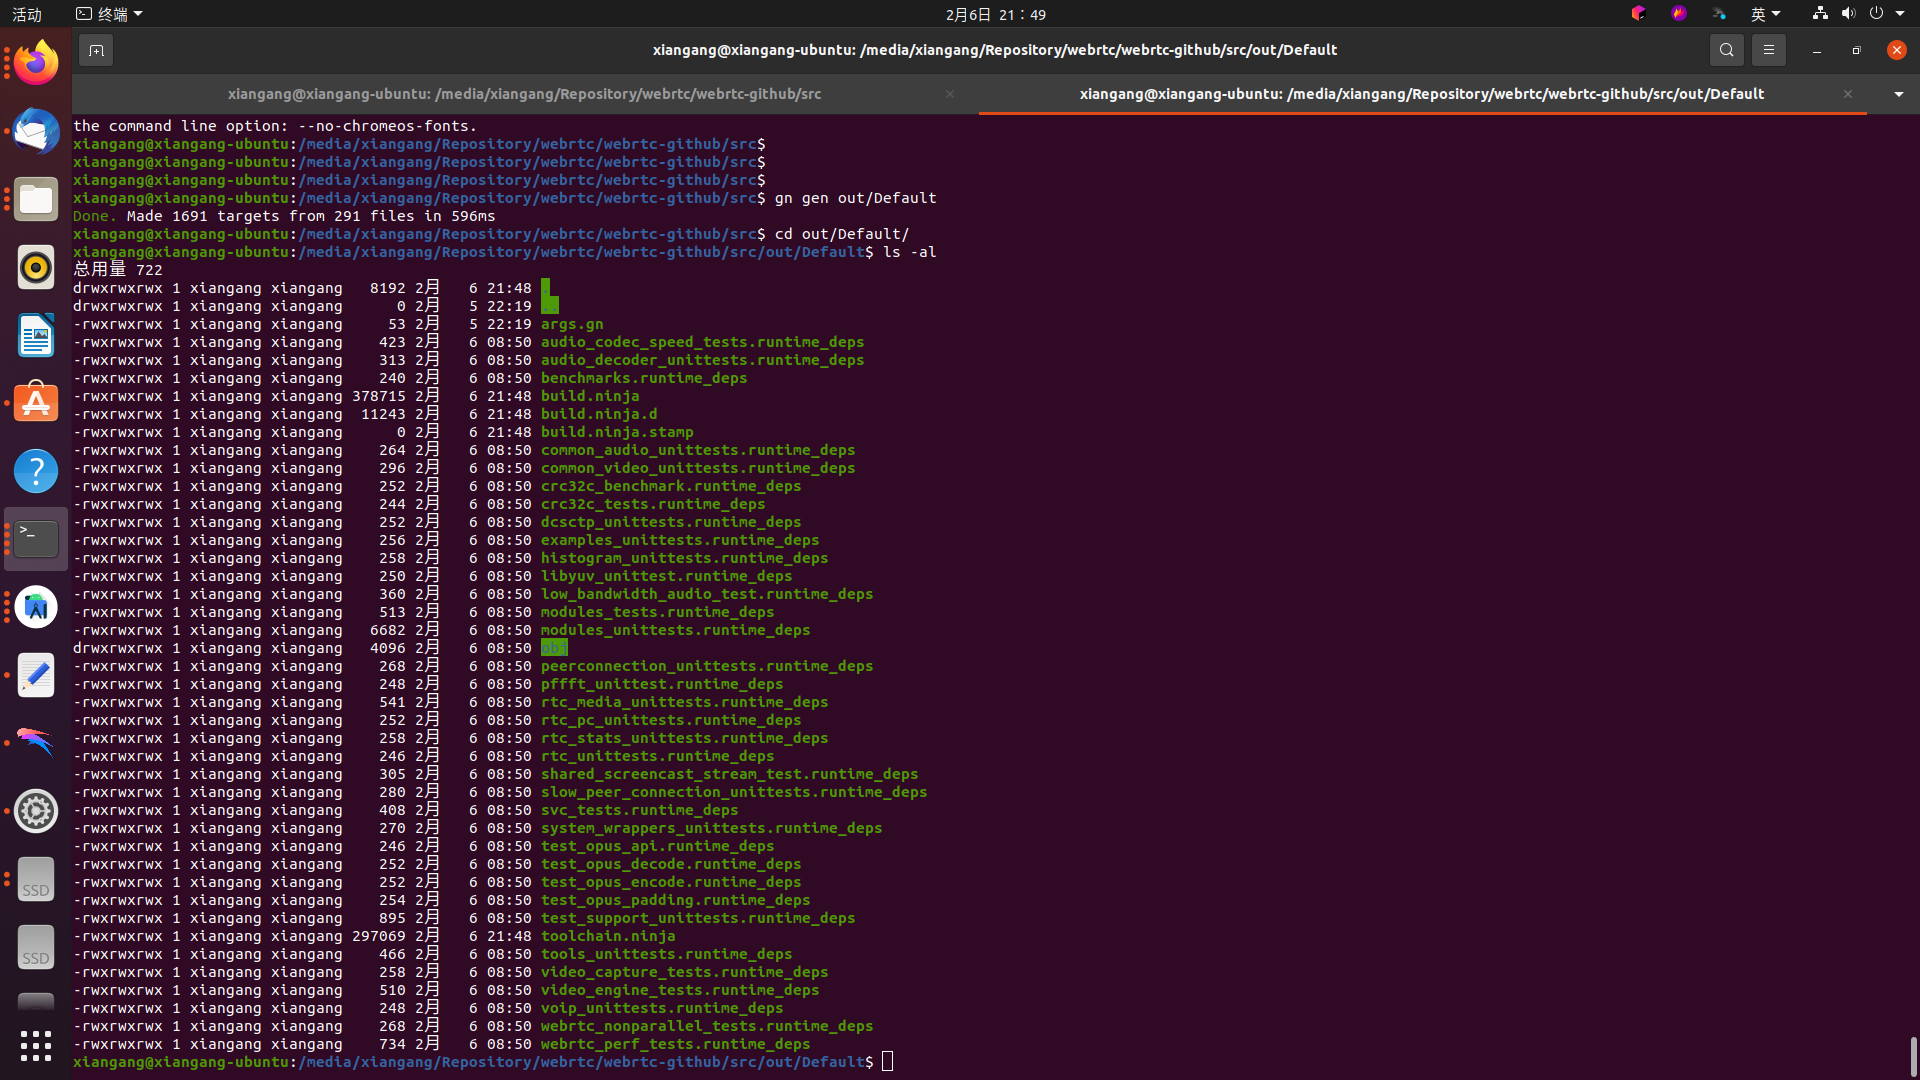The image size is (1920, 1080).
Task: Open the SSD drive dock icon with indicator dots
Action: coord(36,879)
